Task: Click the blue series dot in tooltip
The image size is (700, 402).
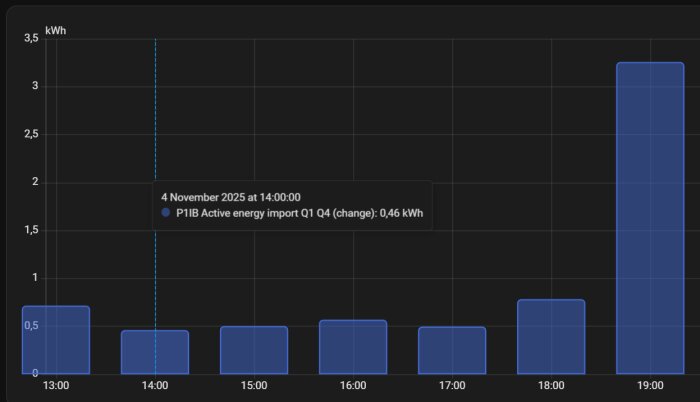Action: pos(166,213)
